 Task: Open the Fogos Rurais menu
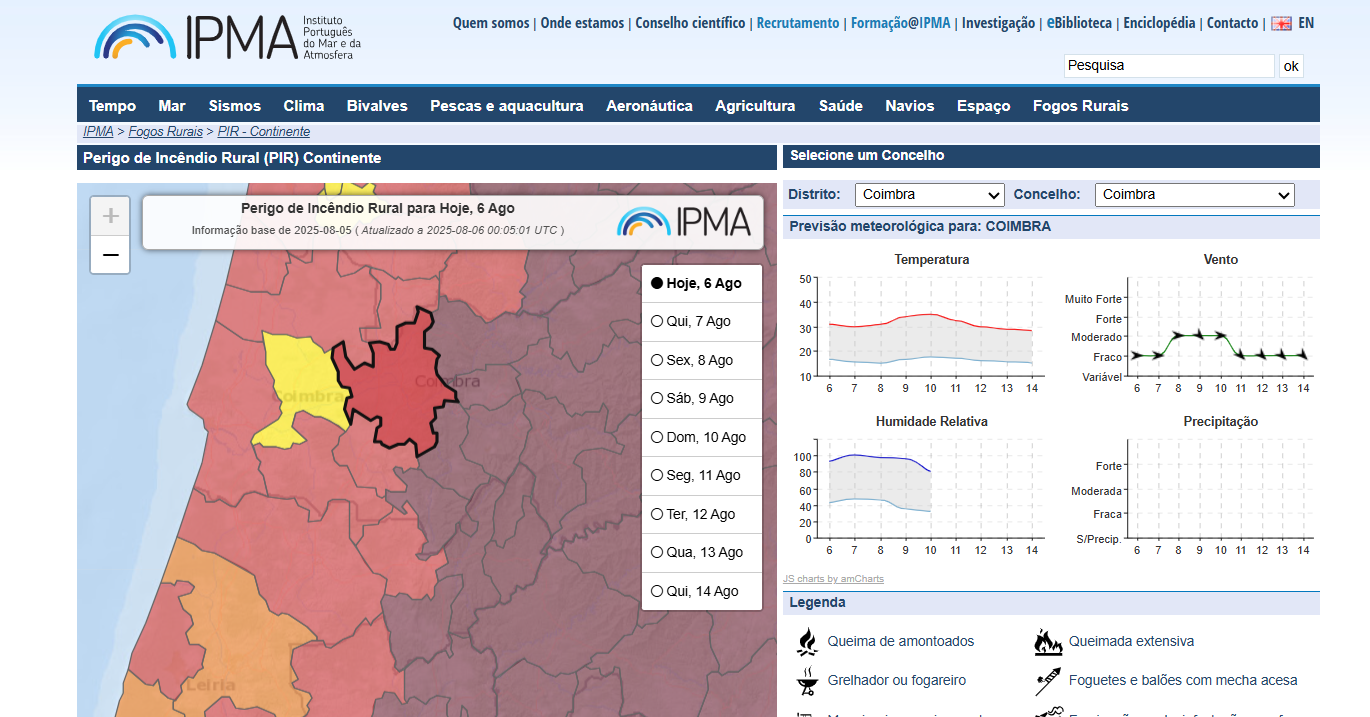coord(1080,106)
